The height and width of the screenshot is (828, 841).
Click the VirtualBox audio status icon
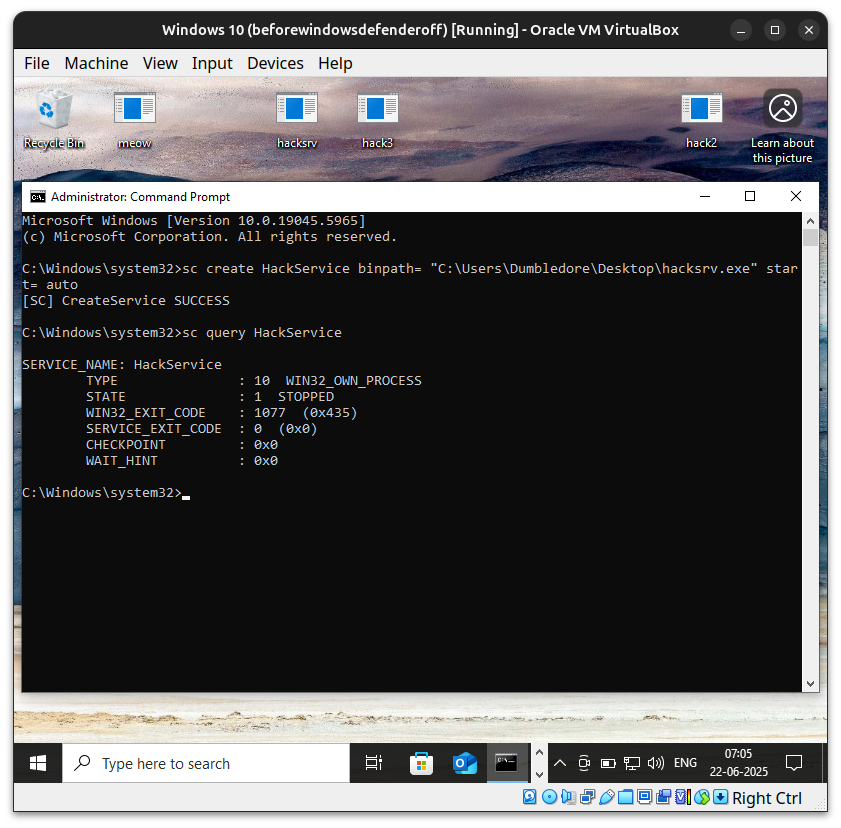(568, 797)
